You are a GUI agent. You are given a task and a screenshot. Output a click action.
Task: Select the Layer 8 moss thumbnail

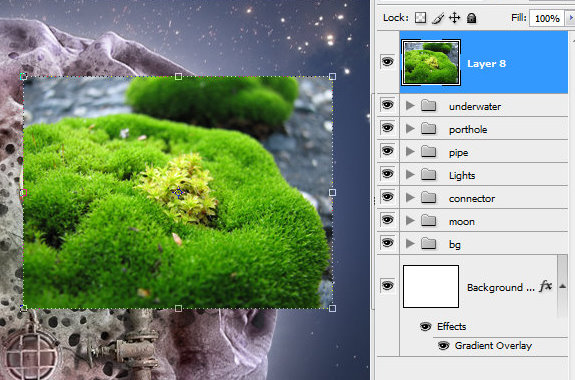(x=431, y=63)
